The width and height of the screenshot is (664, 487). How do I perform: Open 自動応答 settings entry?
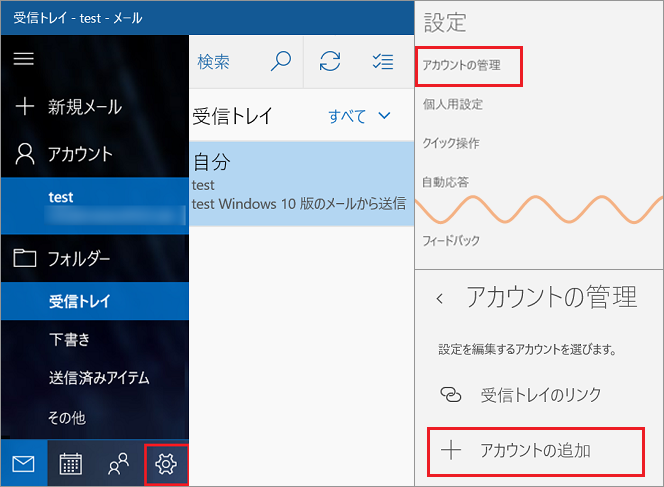pos(445,182)
